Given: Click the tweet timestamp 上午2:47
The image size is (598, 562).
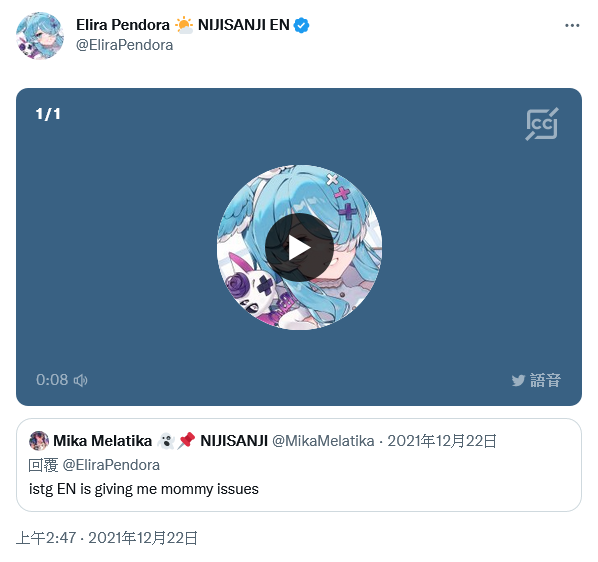Looking at the screenshot, I should point(46,538).
